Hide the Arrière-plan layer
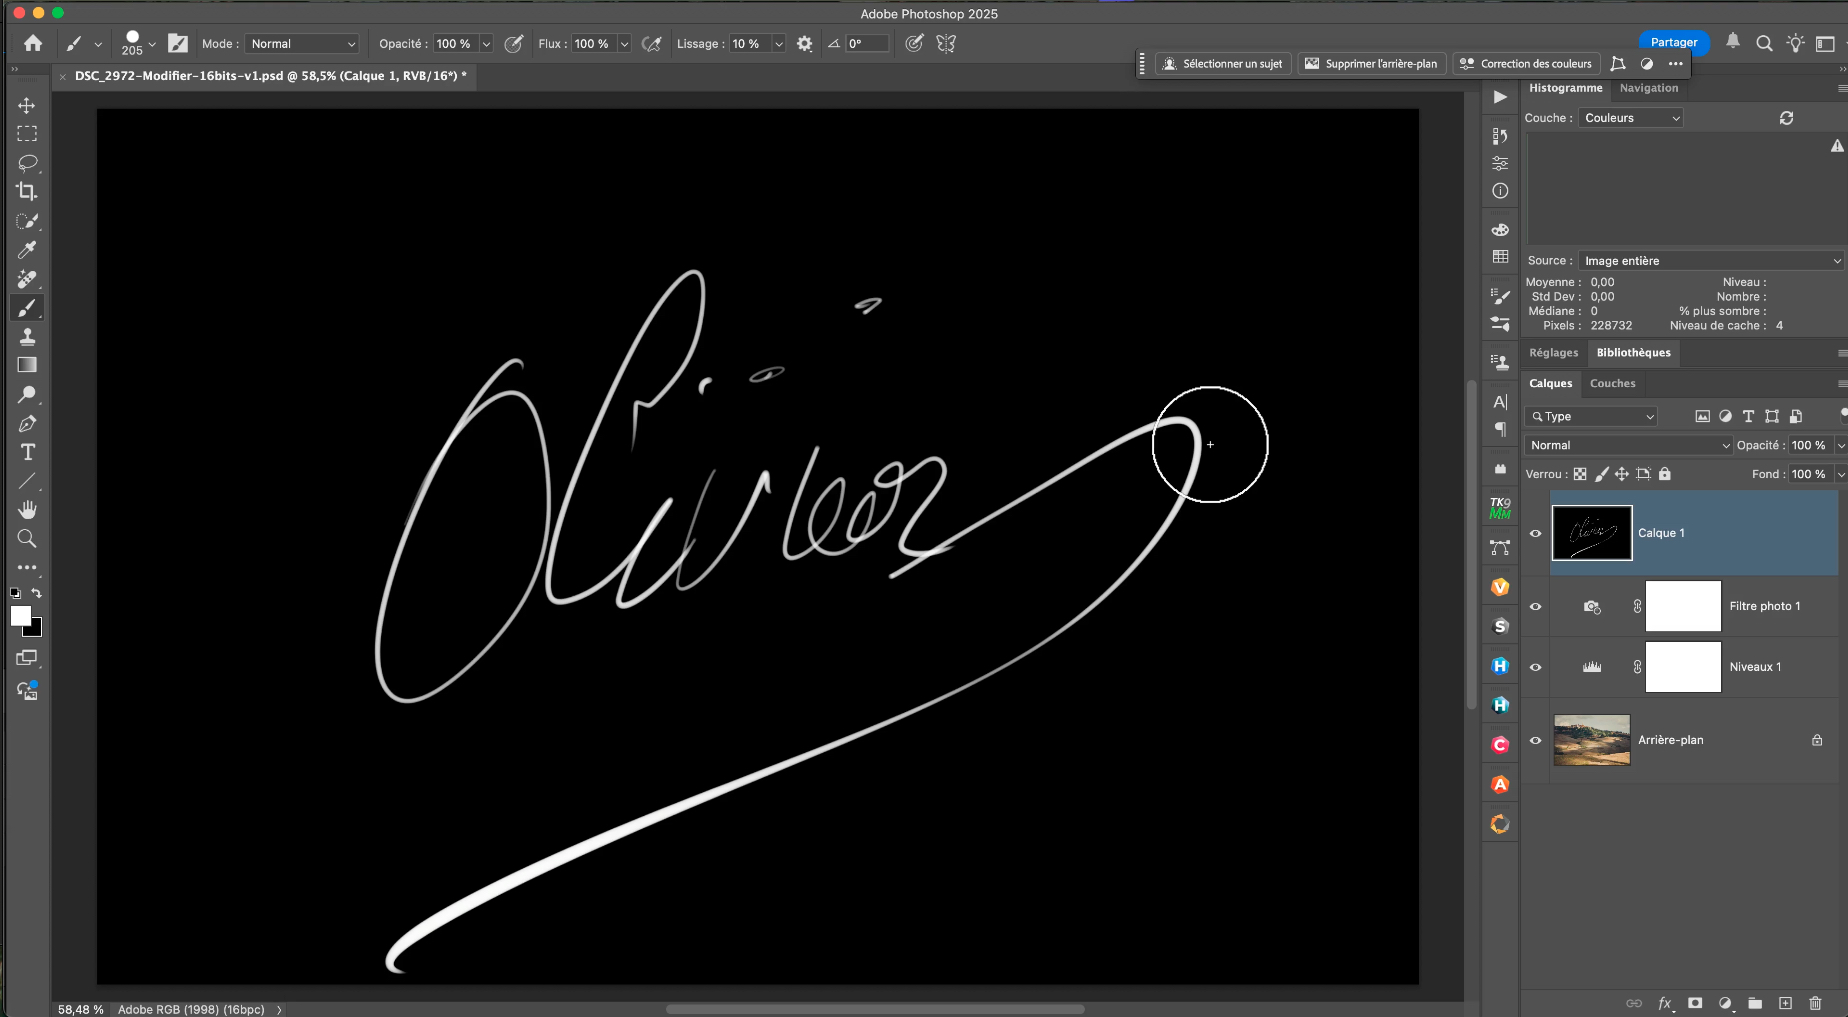 pos(1535,740)
